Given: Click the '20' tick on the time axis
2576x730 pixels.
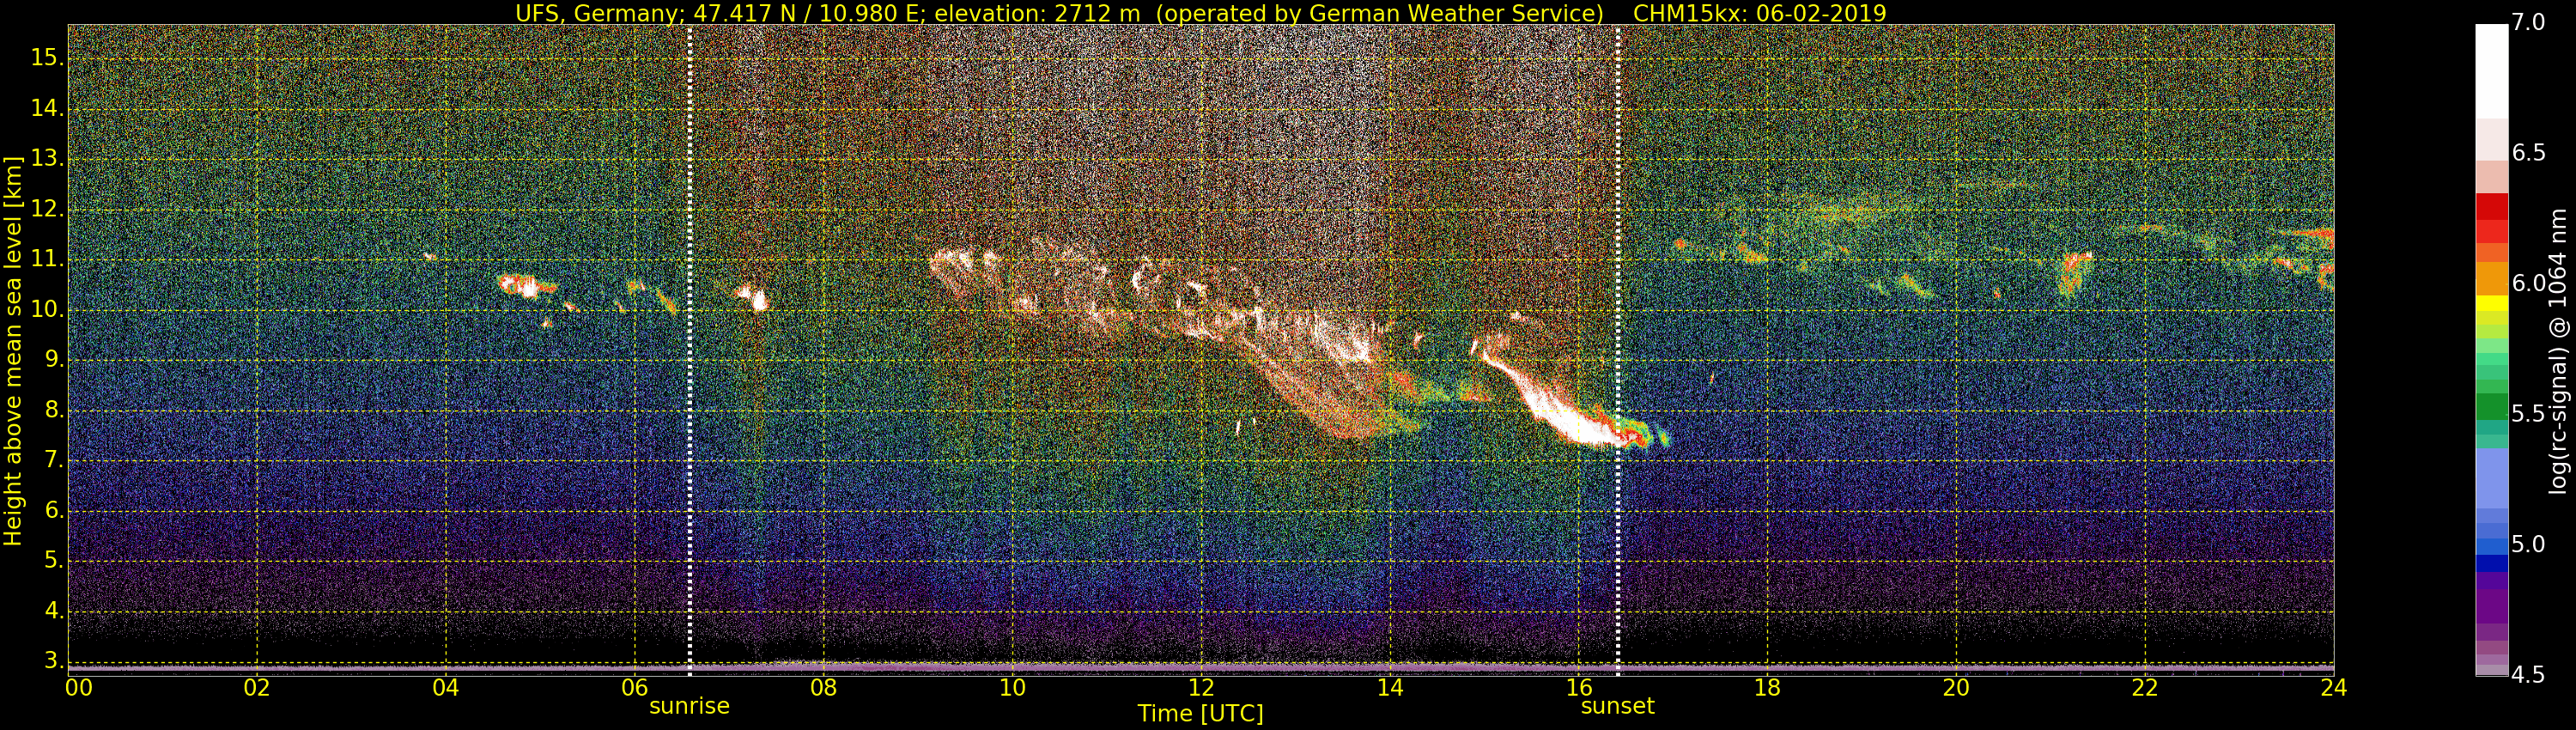Looking at the screenshot, I should [1956, 688].
